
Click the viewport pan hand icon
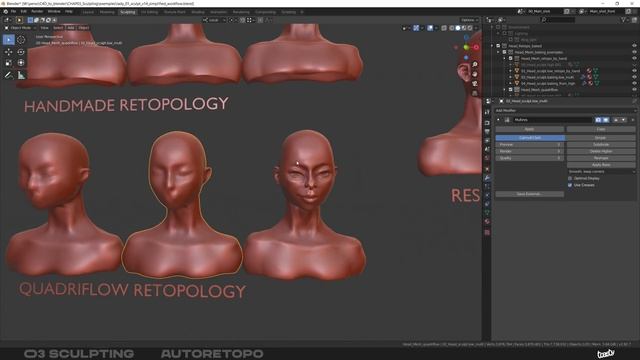click(x=475, y=74)
